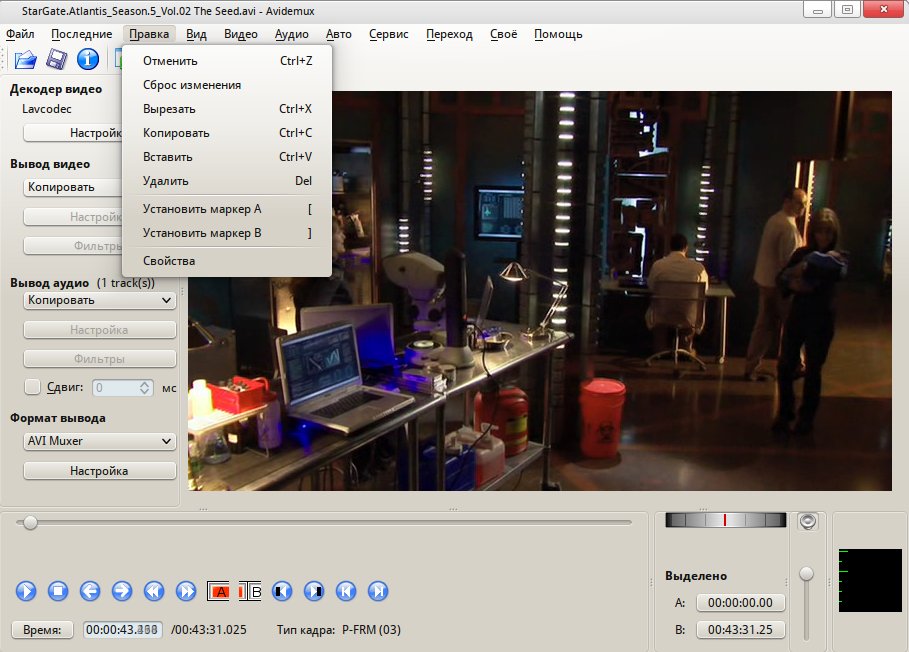
Task: Expand the Вывод видео Копировать dropdown
Action: [99, 187]
